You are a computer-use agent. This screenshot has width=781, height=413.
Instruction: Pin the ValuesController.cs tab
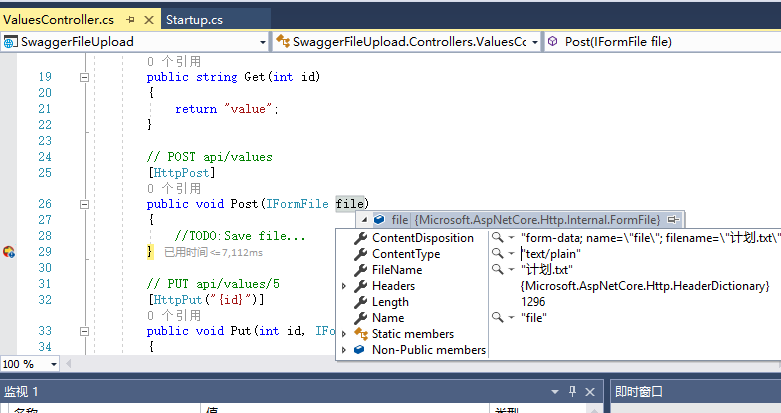130,20
